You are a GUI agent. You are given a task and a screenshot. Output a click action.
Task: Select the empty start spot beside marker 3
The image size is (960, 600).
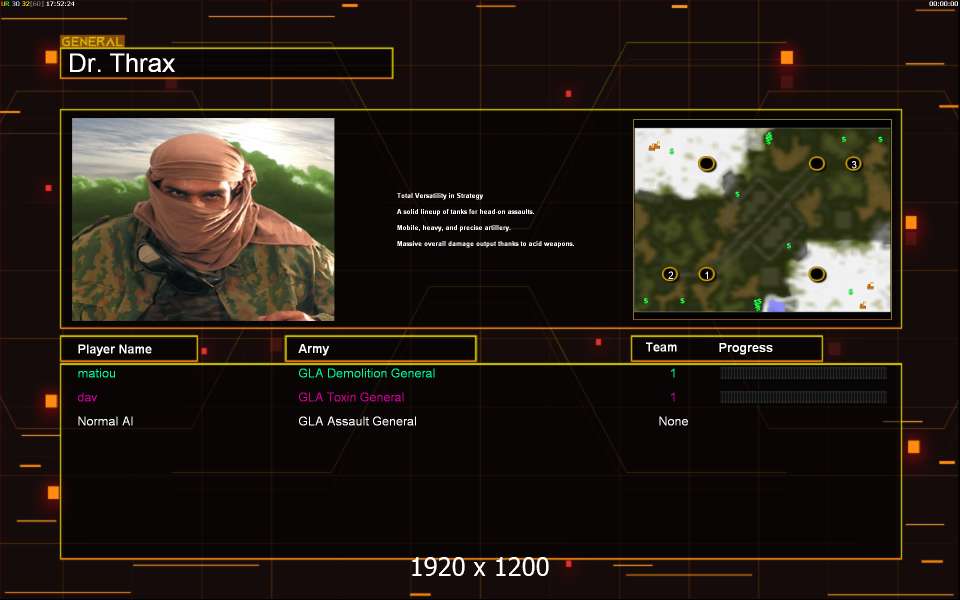click(817, 163)
